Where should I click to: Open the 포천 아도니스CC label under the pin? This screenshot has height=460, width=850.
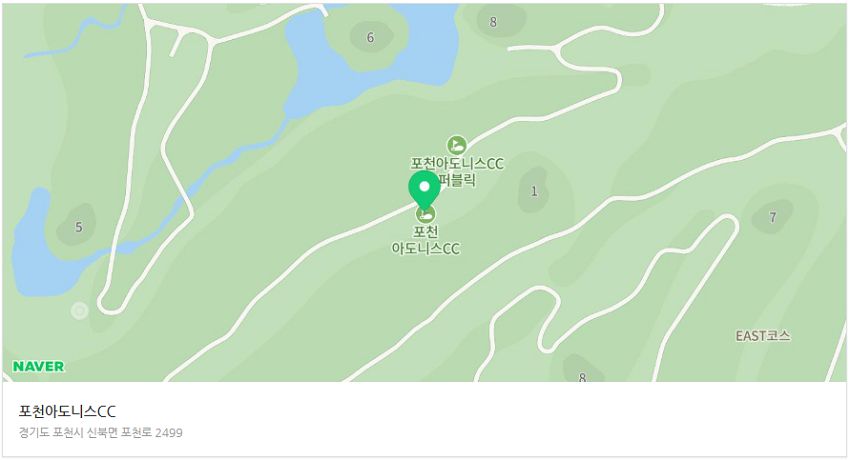[426, 241]
